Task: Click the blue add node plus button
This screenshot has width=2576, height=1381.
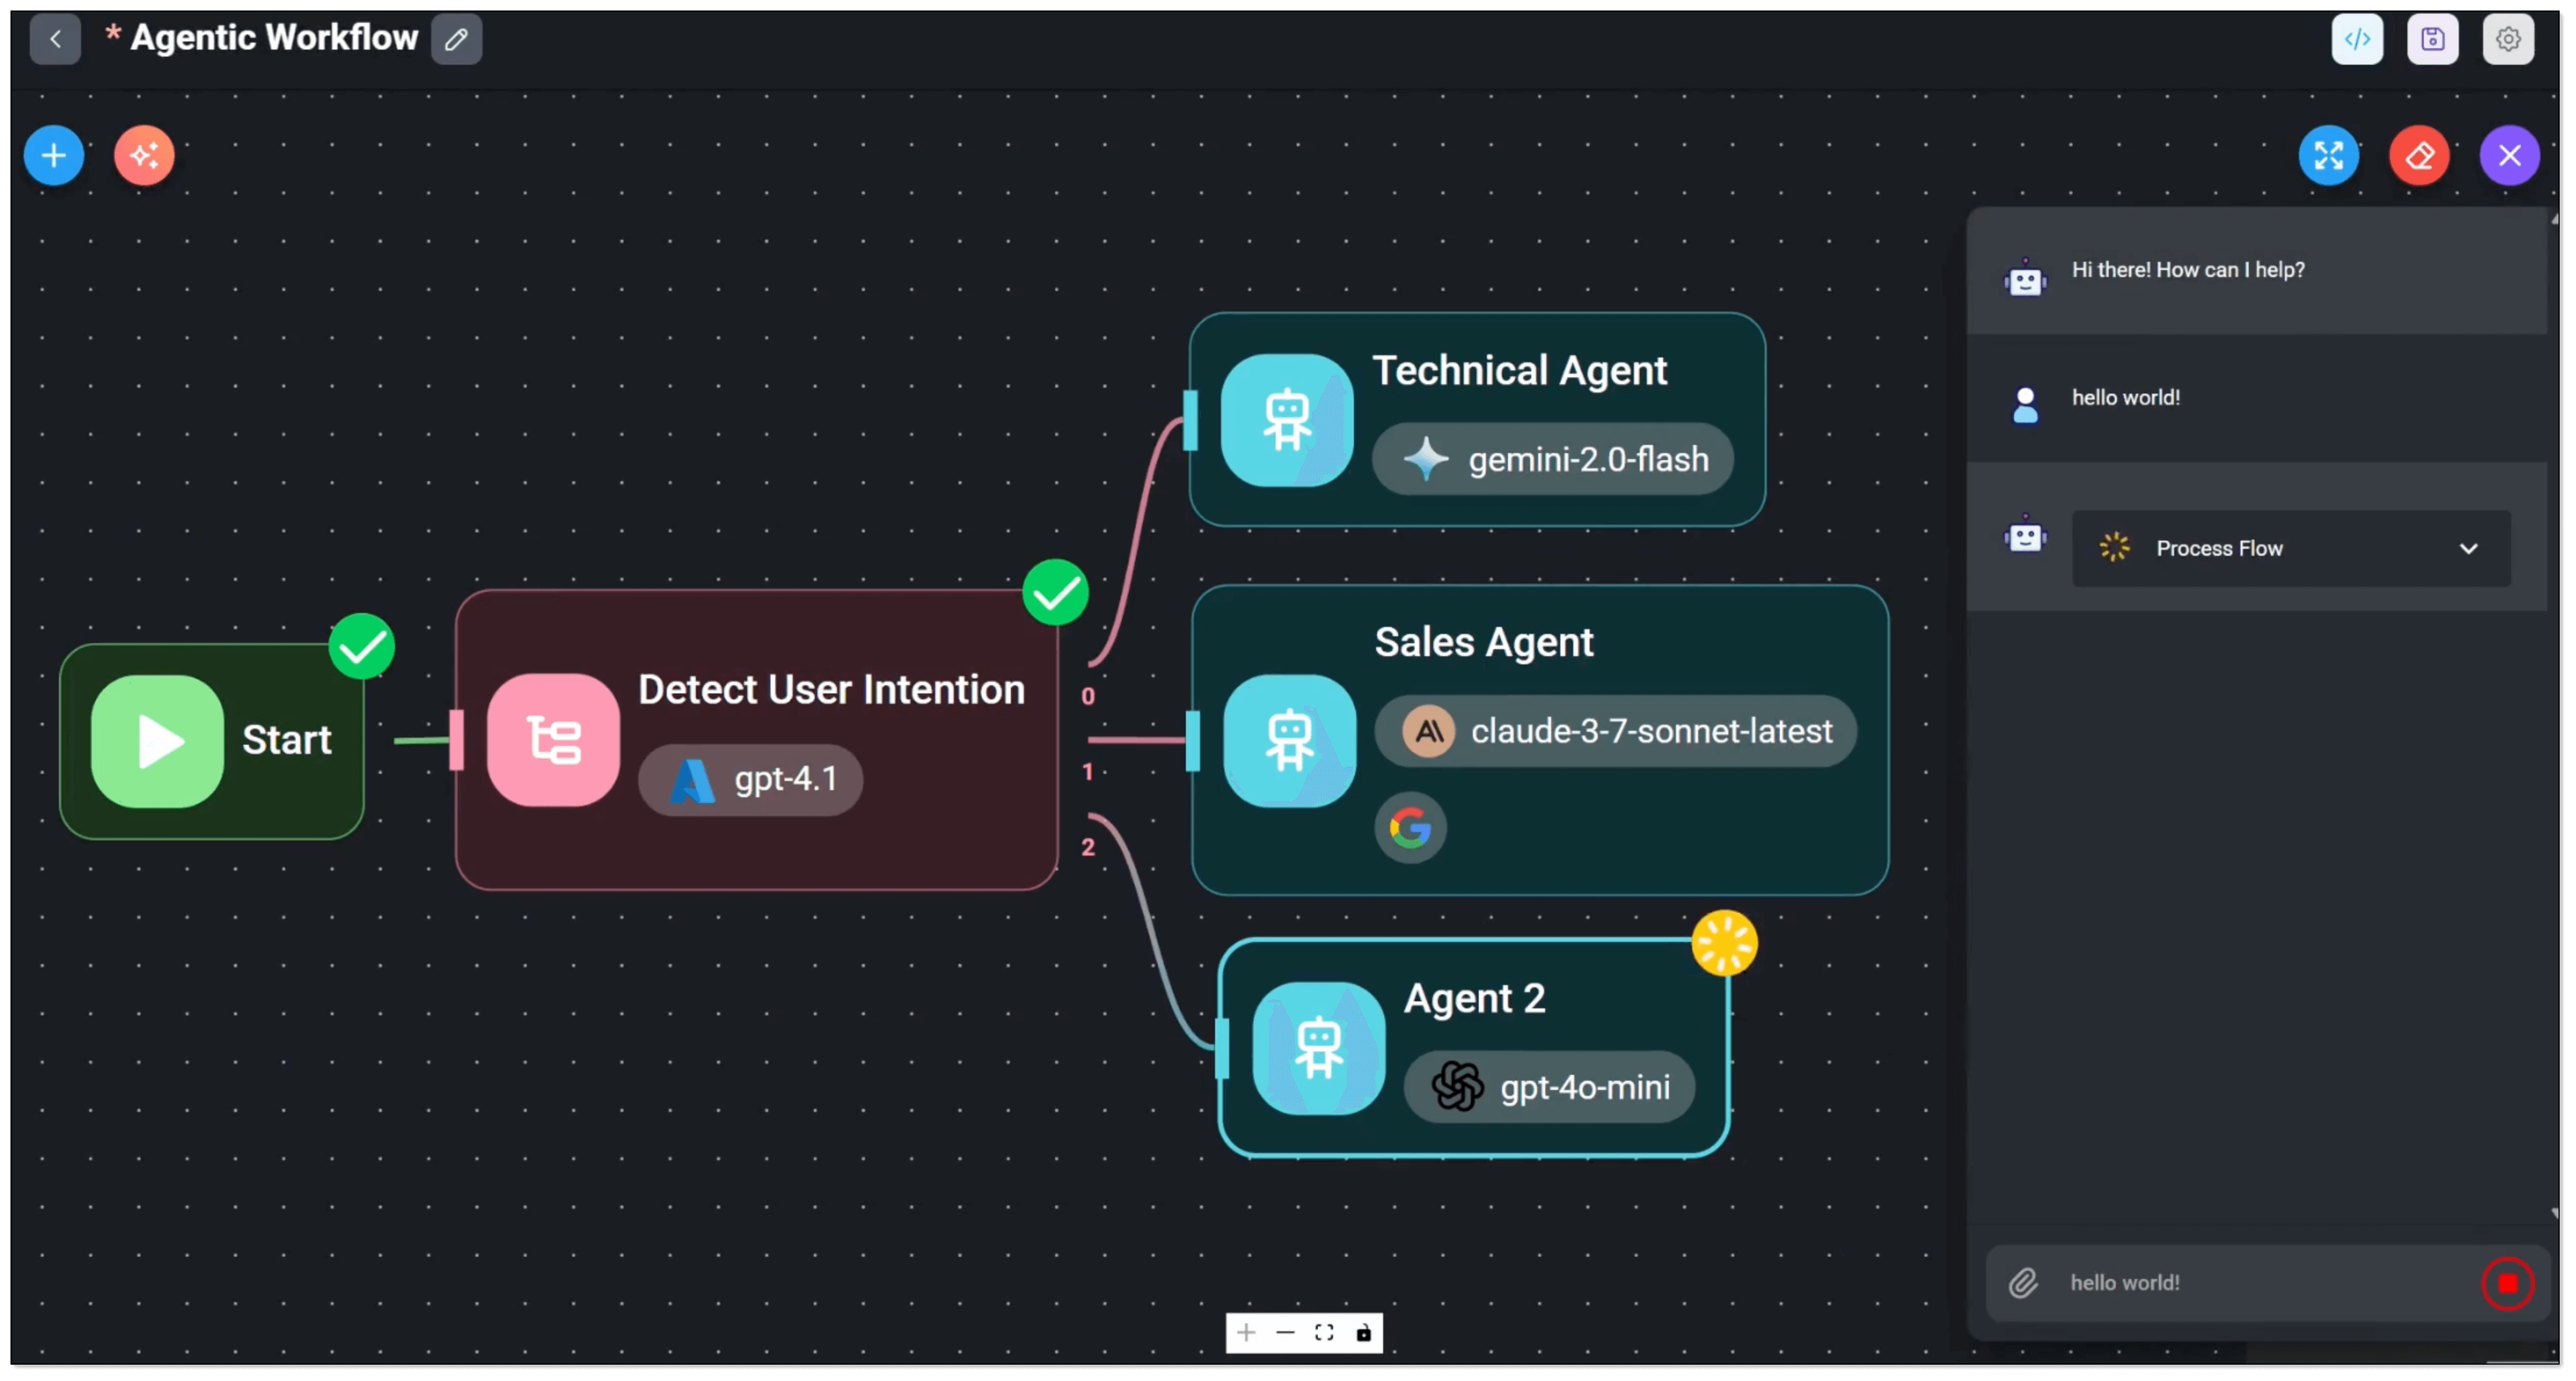Action: (x=54, y=156)
